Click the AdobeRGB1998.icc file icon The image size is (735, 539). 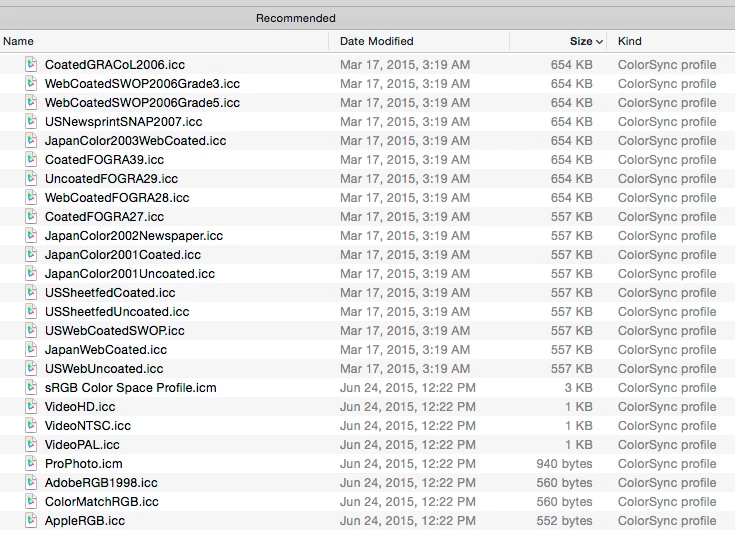point(31,482)
